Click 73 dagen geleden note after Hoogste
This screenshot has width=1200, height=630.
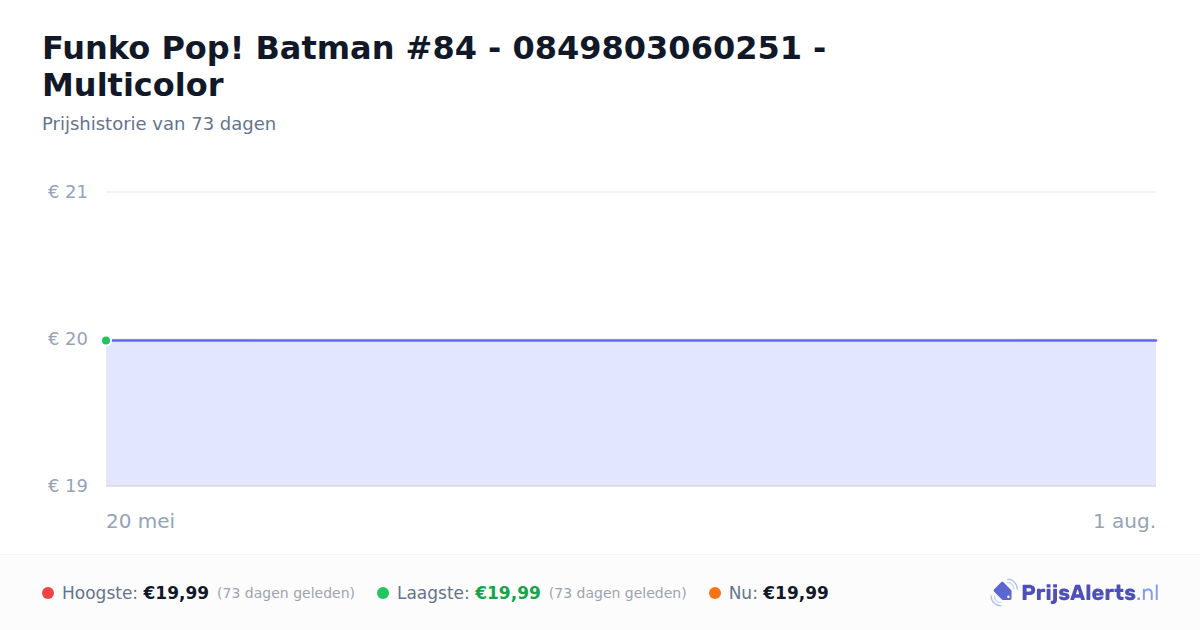point(286,593)
